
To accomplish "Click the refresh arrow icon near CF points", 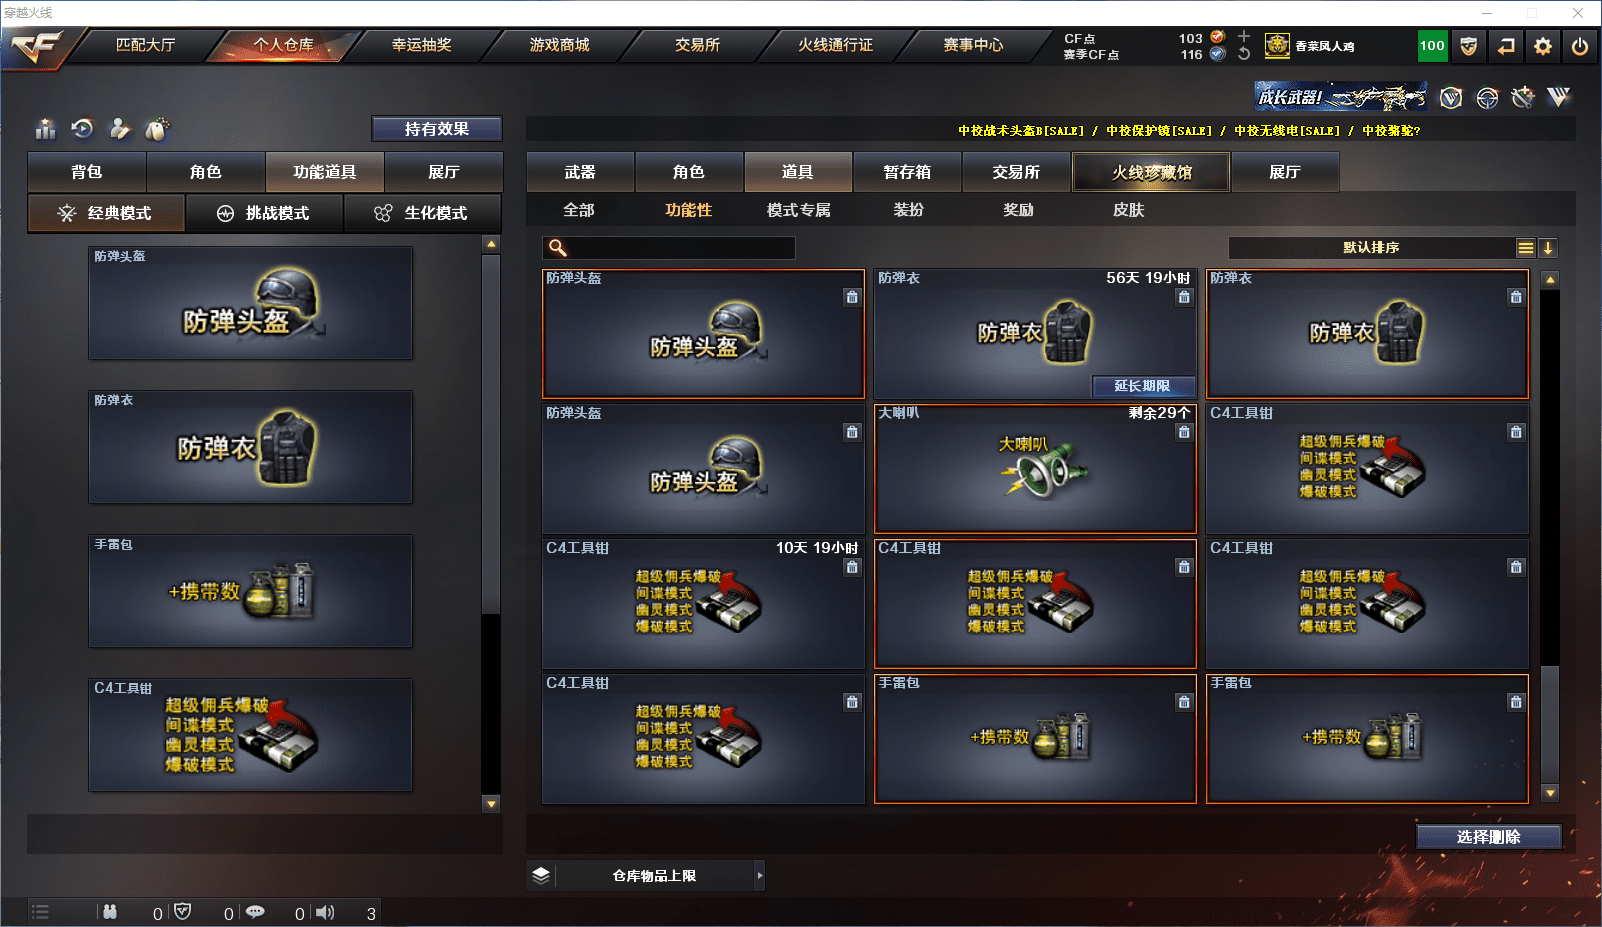I will 1244,54.
